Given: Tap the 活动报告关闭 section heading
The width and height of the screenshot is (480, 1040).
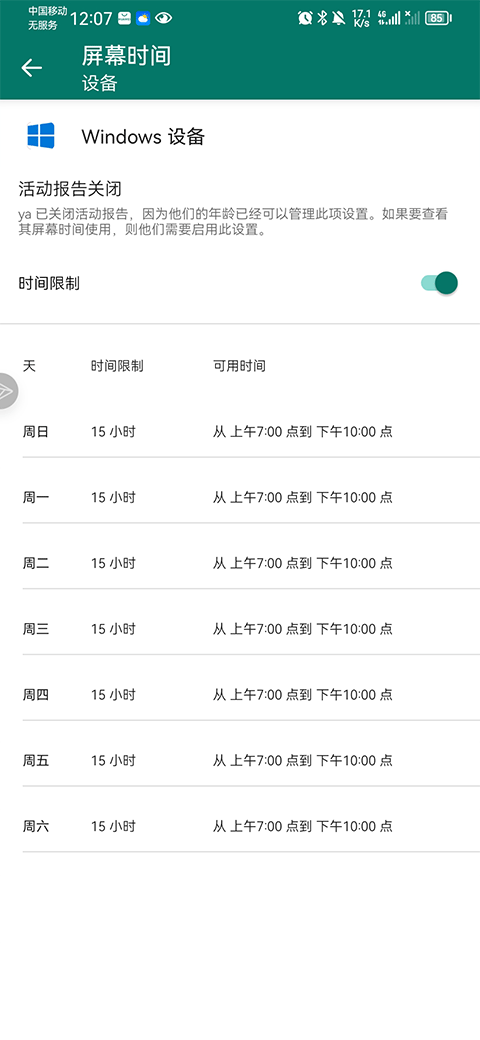Looking at the screenshot, I should pyautogui.click(x=70, y=189).
